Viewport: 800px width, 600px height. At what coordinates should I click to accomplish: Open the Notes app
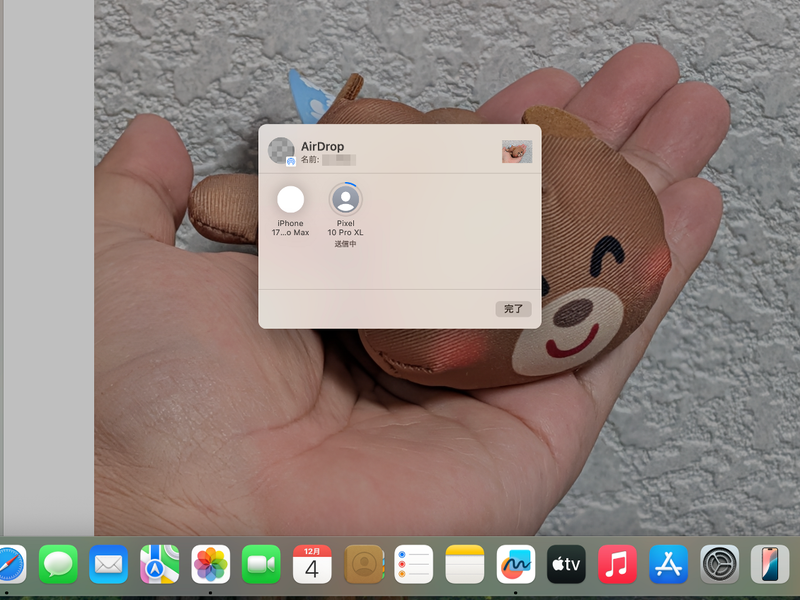click(464, 565)
